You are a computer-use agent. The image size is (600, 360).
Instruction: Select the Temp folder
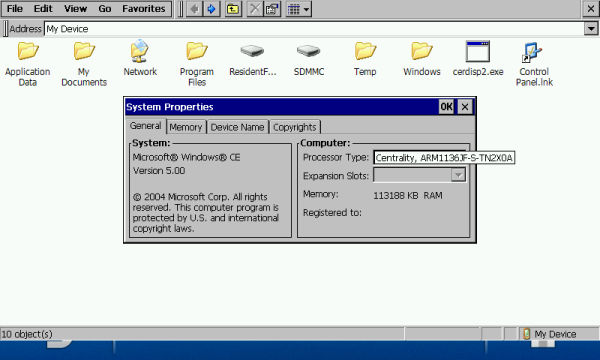pos(365,59)
